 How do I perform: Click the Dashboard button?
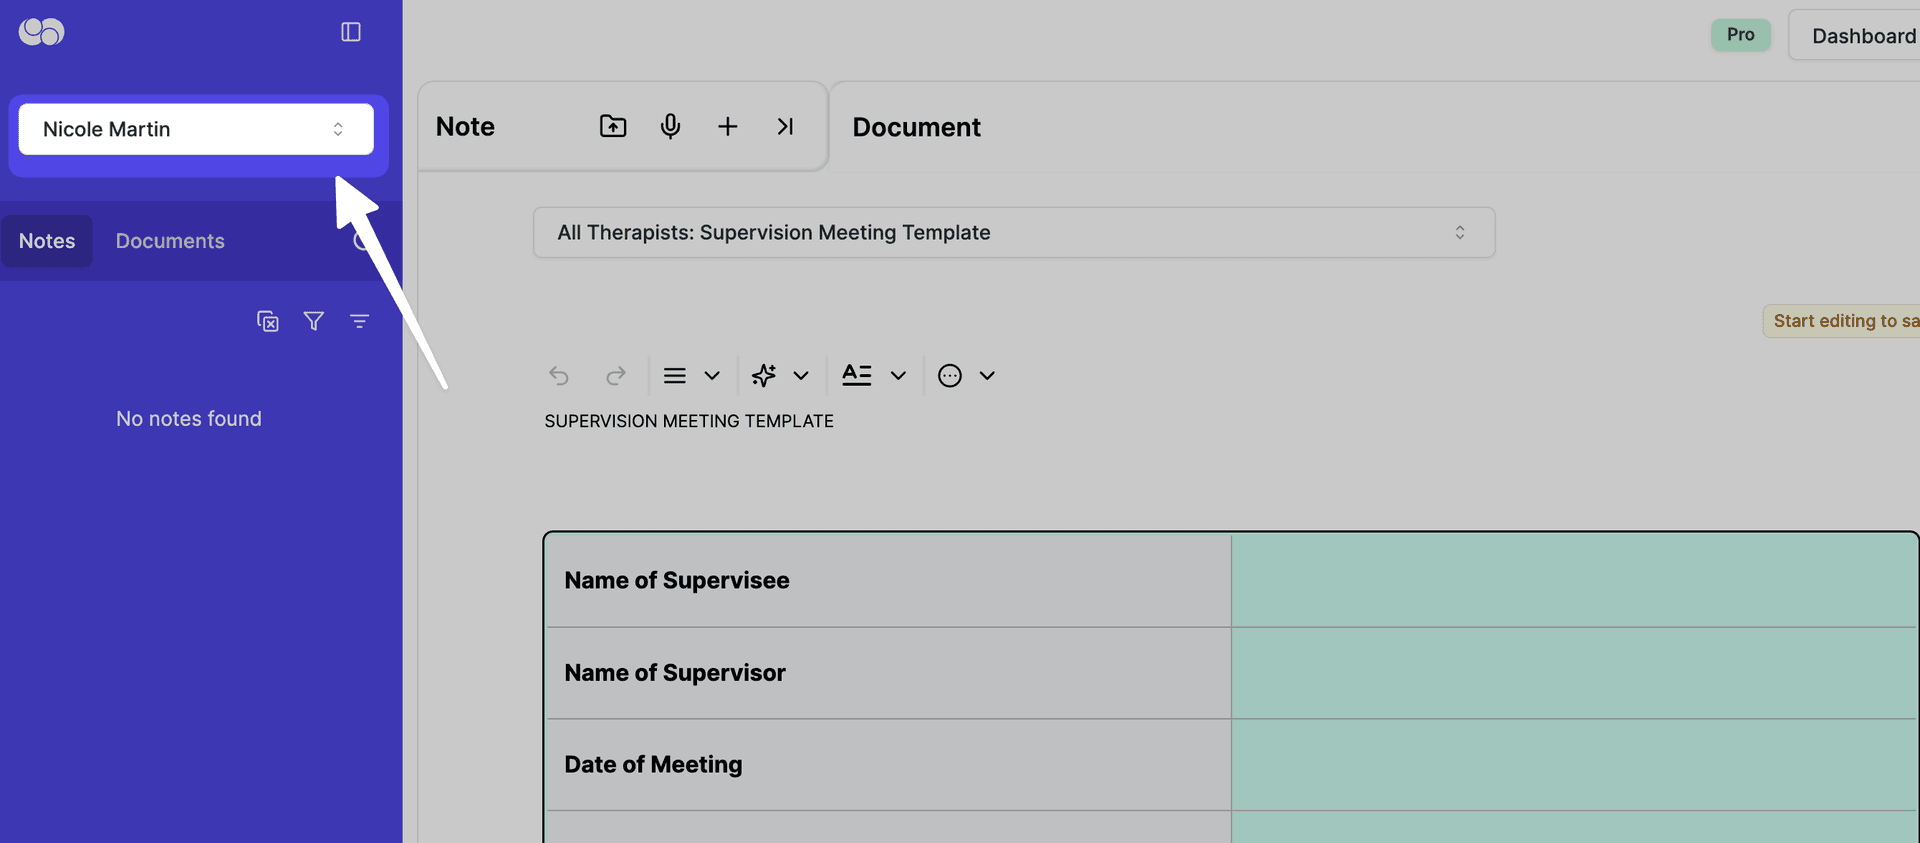coord(1864,35)
